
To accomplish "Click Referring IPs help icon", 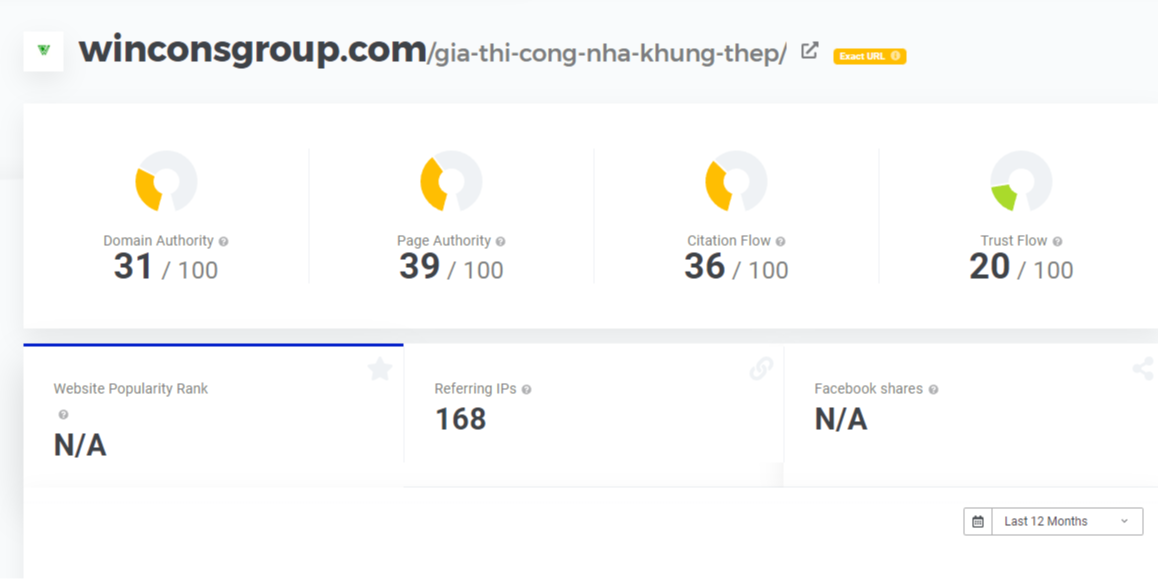I will pyautogui.click(x=527, y=389).
